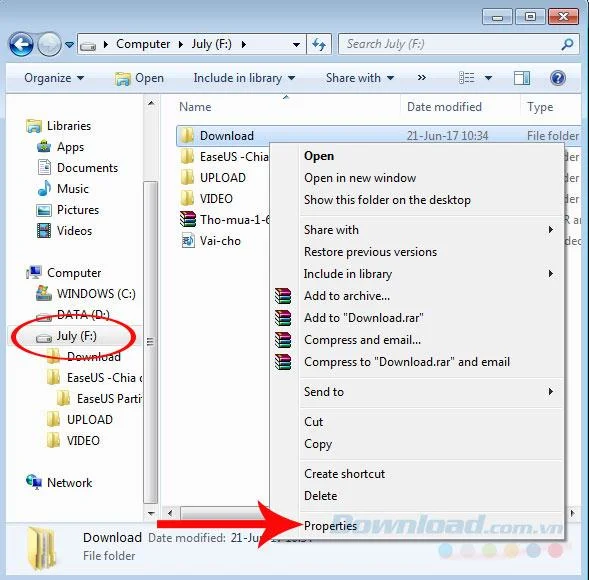This screenshot has height=580, width=589.
Task: Select the EaseUS -Chia folder in list
Action: pos(224,157)
